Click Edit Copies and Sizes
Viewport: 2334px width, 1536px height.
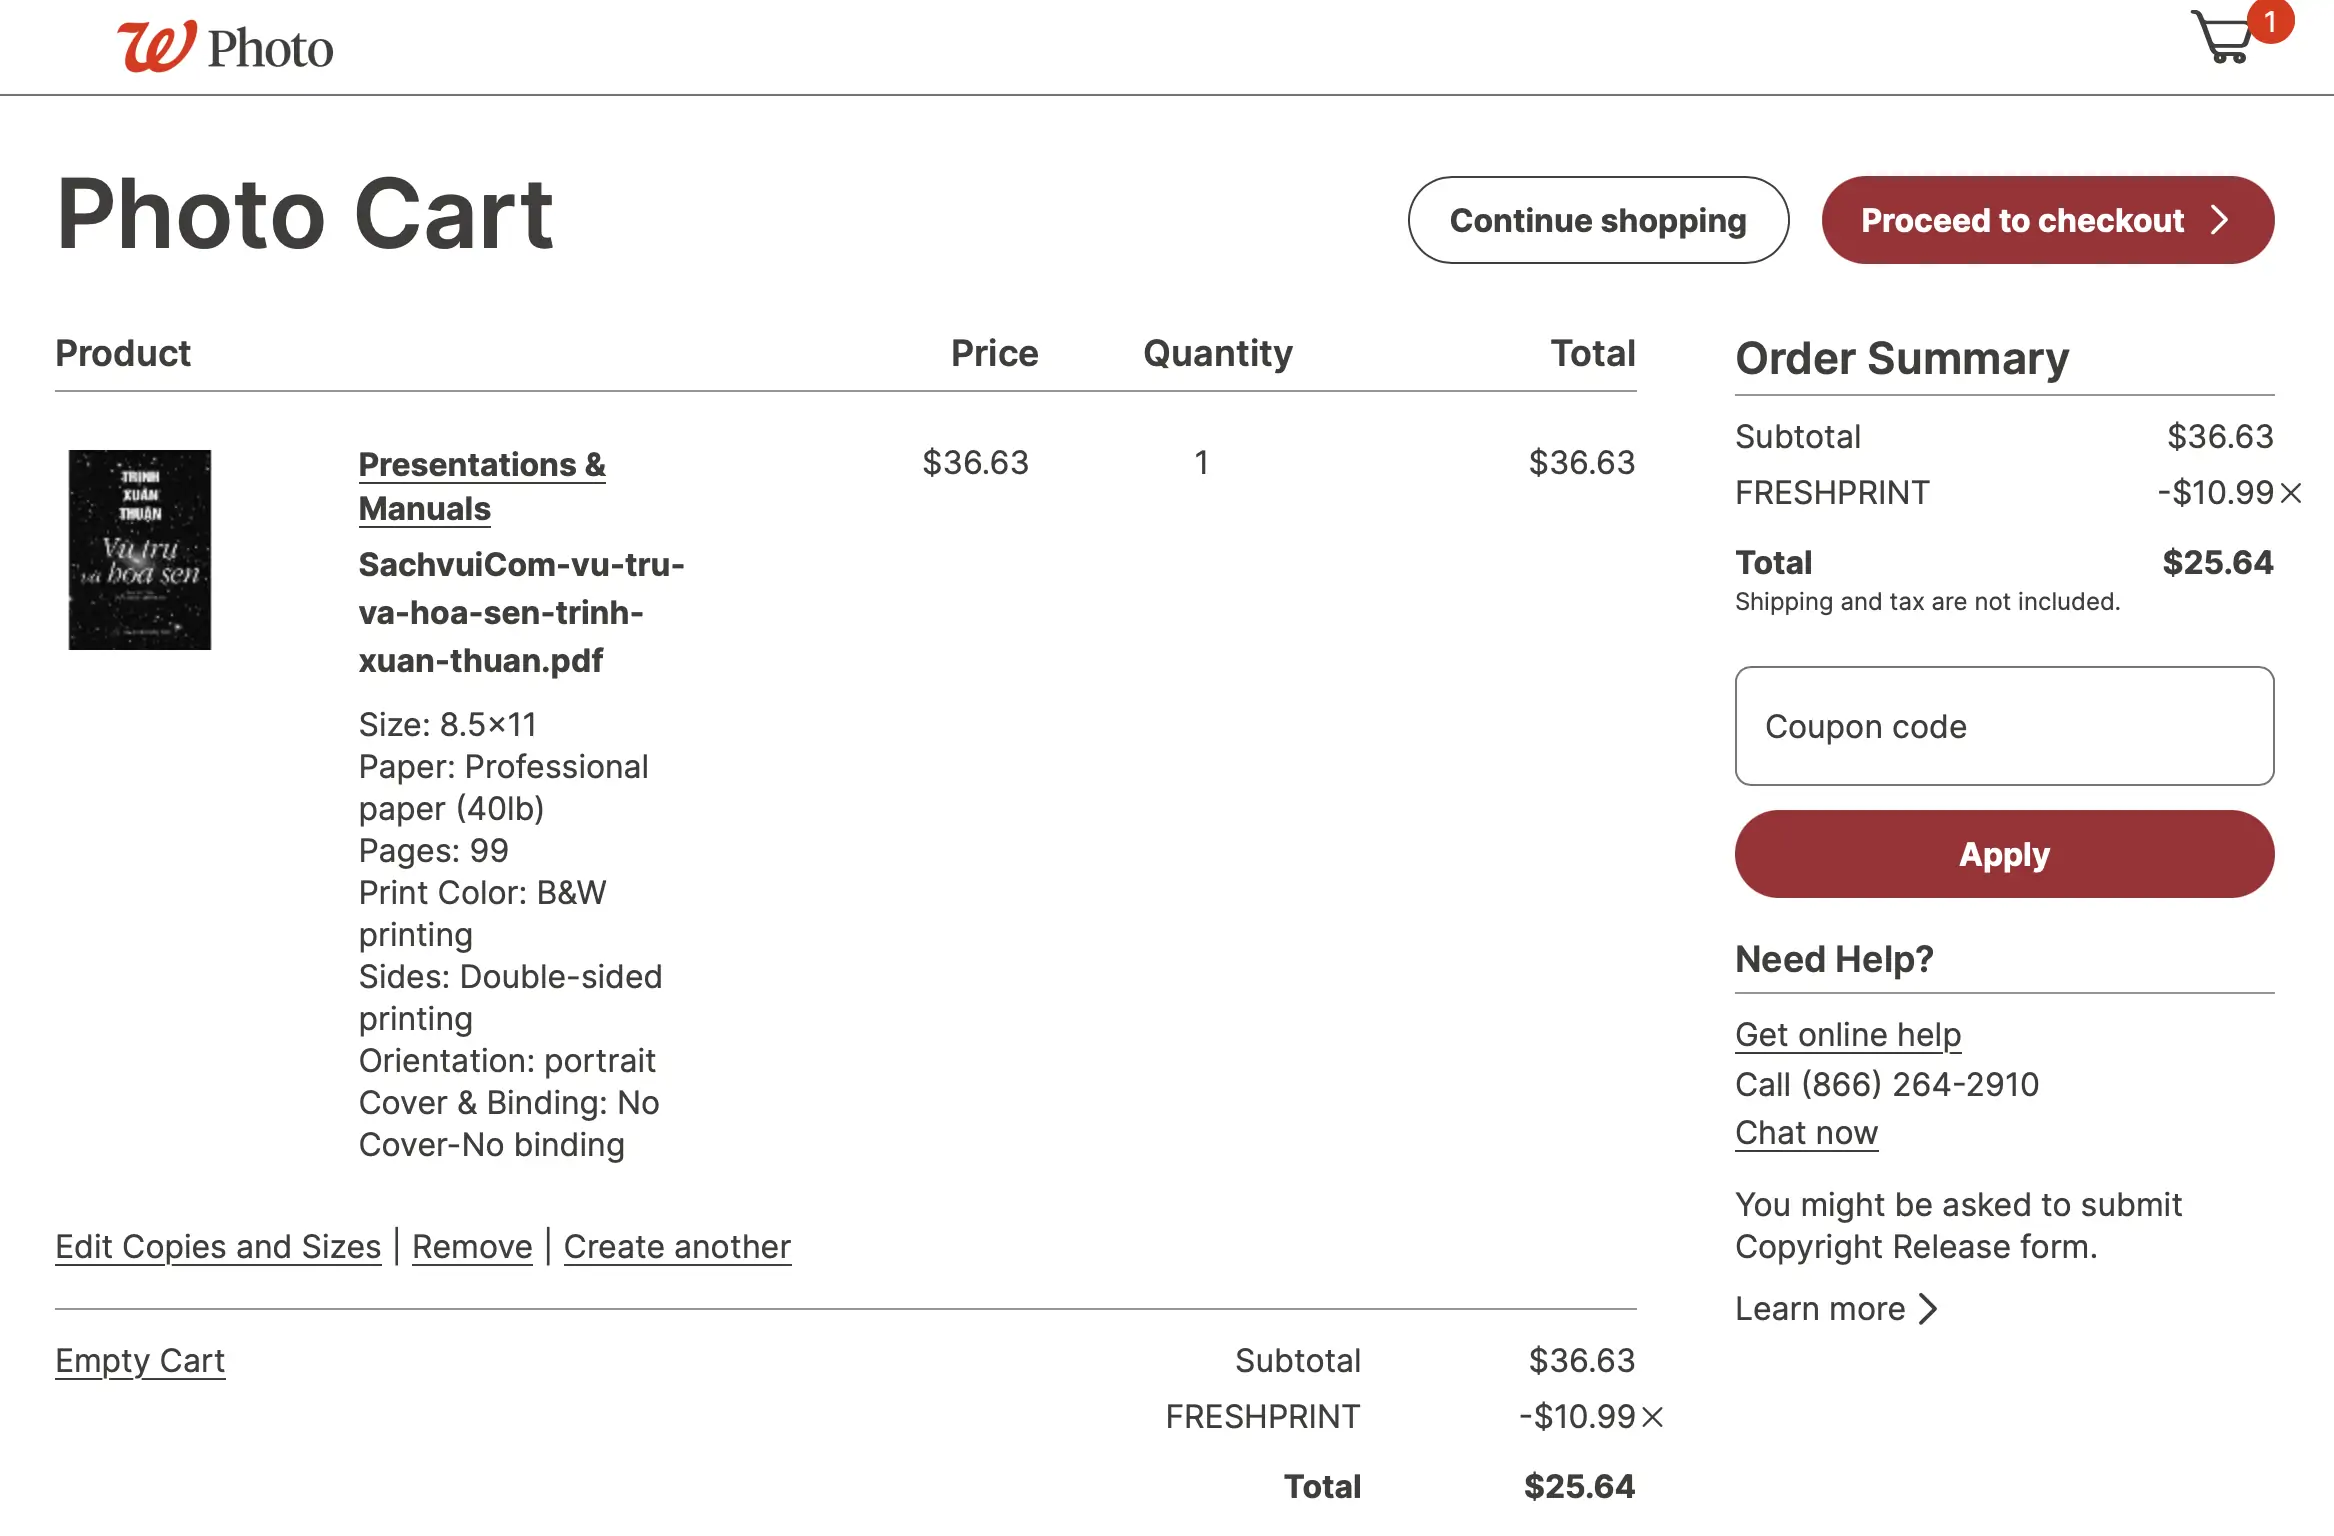click(x=218, y=1247)
